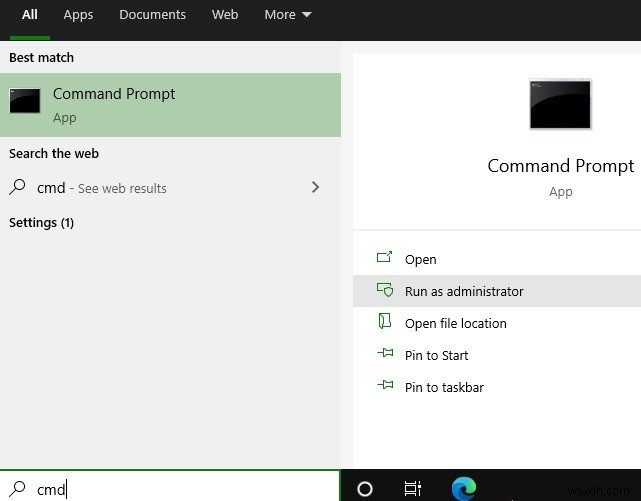641x501 pixels.
Task: Switch to the Apps tab
Action: pyautogui.click(x=78, y=15)
